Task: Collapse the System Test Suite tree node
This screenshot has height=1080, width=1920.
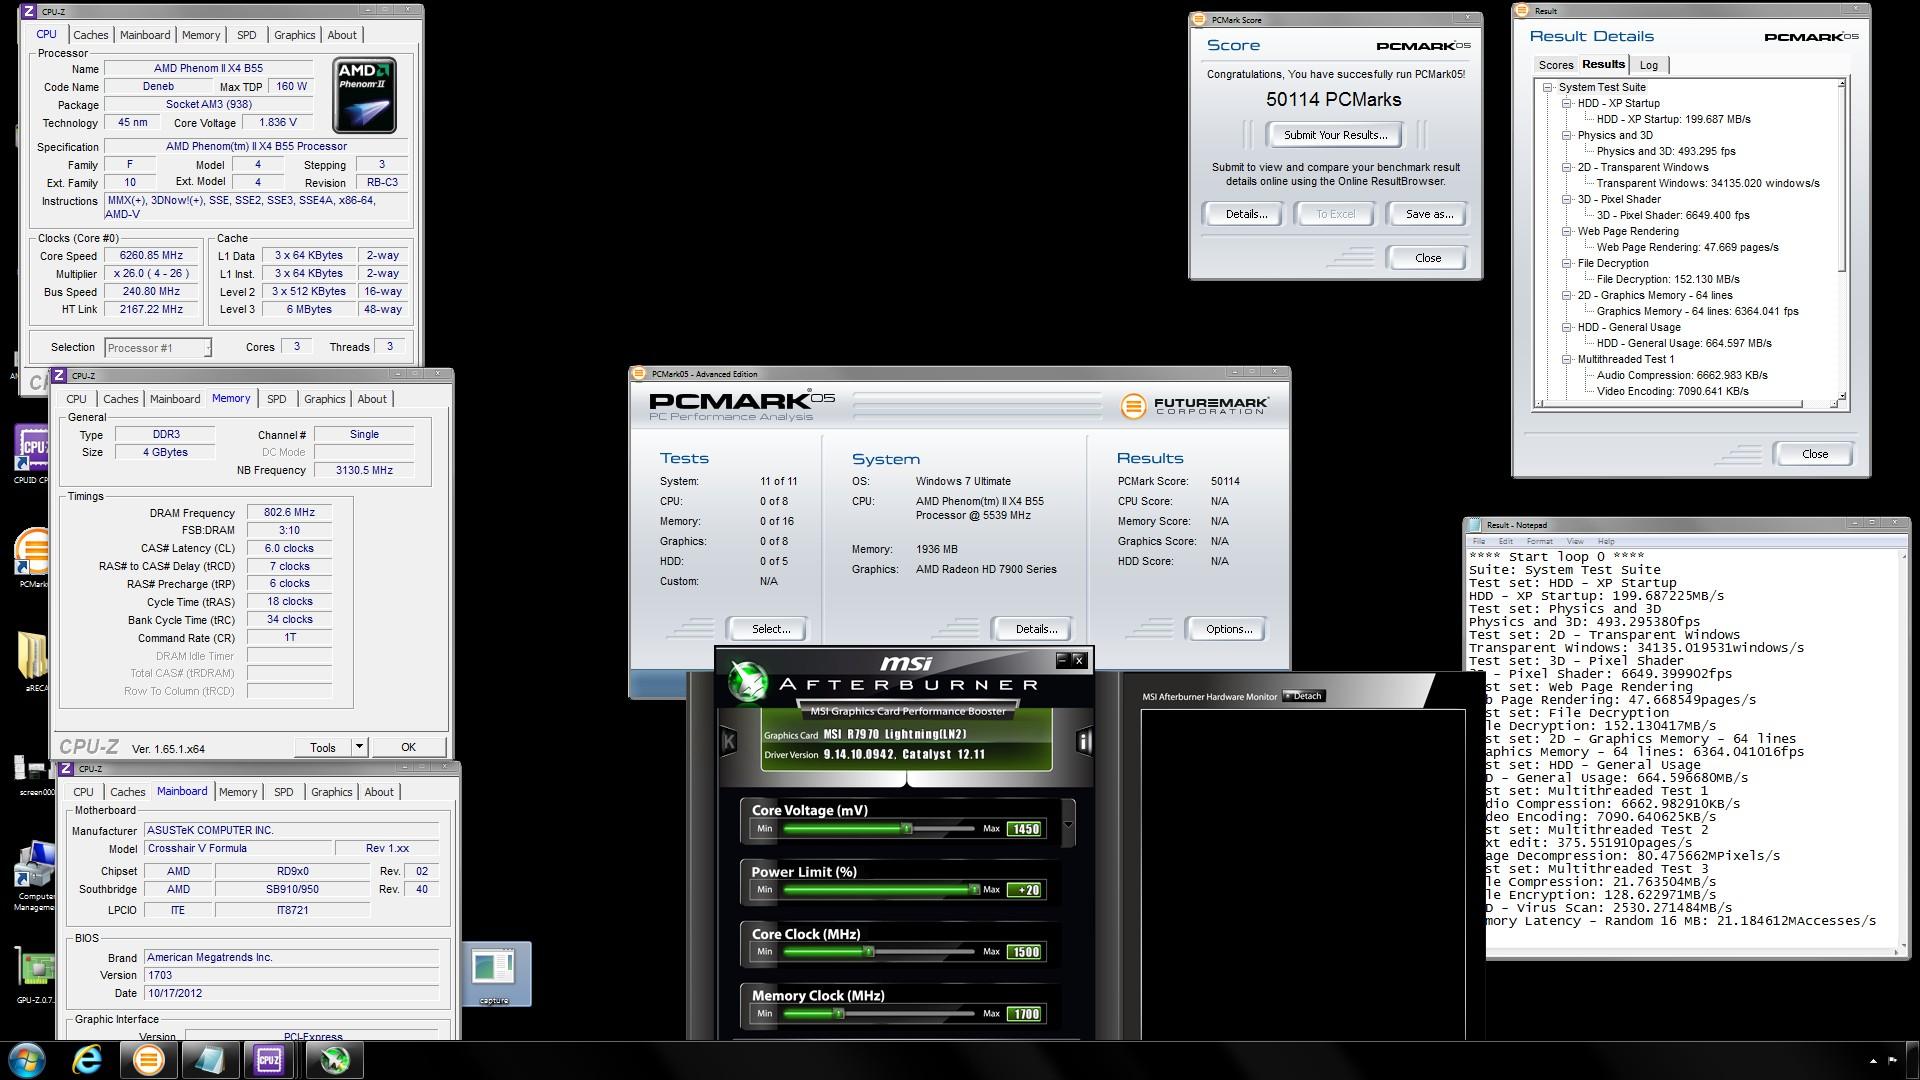Action: point(1548,87)
